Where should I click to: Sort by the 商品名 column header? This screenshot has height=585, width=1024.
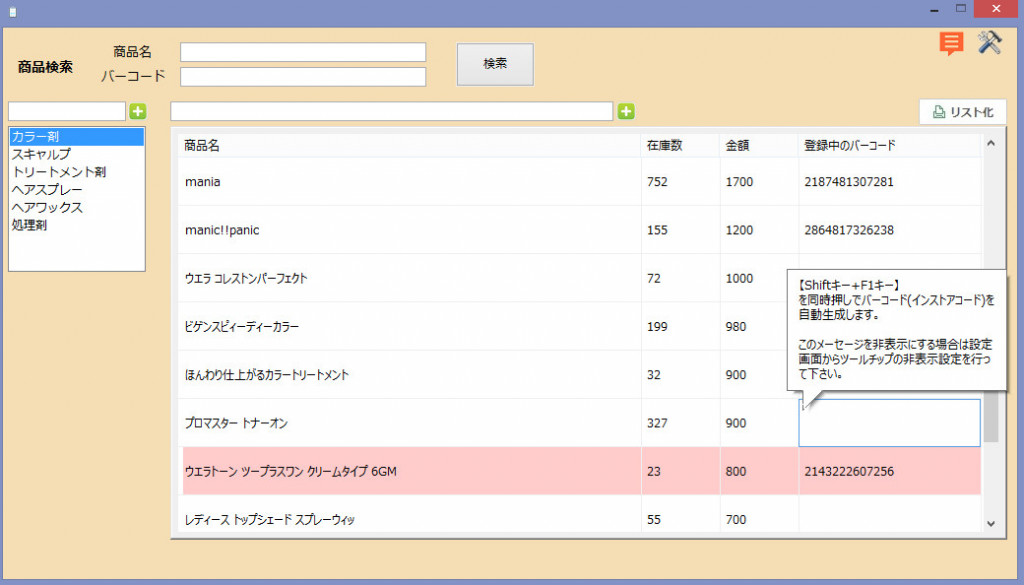(x=409, y=145)
